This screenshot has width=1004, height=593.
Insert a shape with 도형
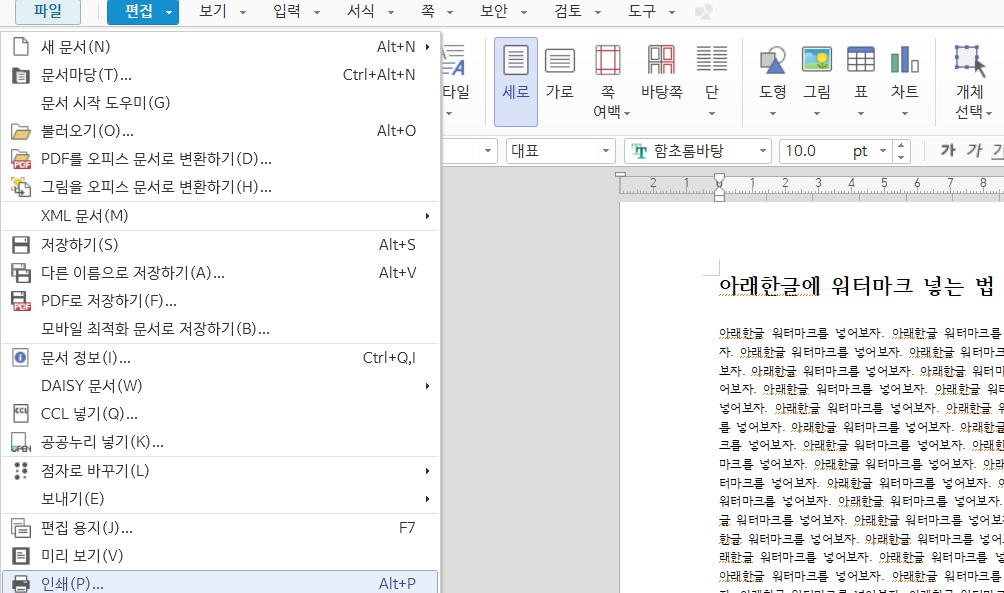(x=772, y=72)
